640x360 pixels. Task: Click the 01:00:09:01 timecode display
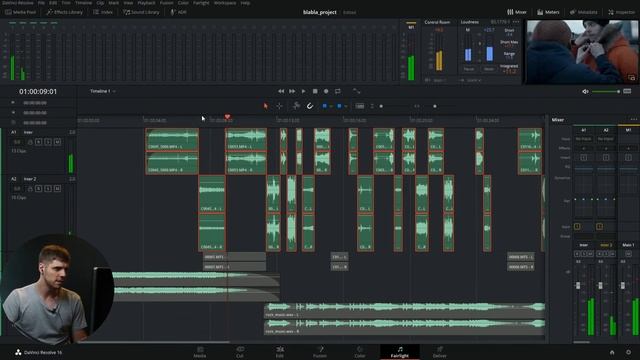38,91
